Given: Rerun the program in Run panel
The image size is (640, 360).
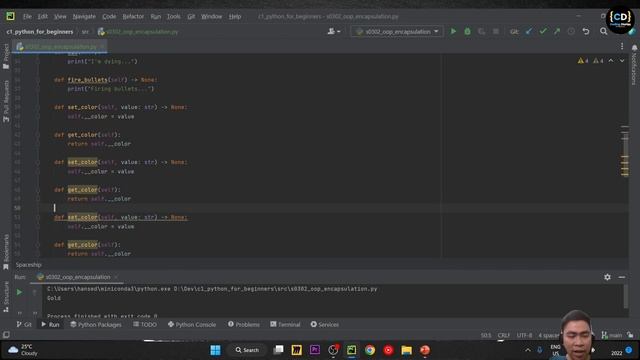Looking at the screenshot, I should (19, 292).
